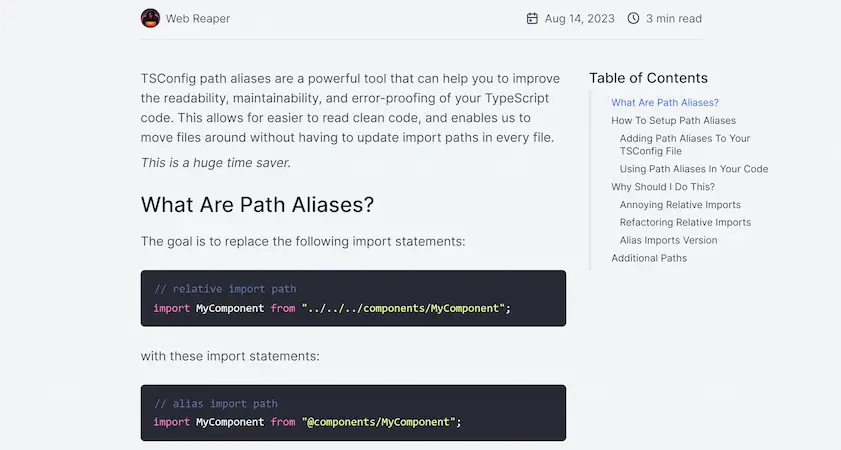
Task: Go to How To Setup Path Aliases
Action: pos(673,121)
